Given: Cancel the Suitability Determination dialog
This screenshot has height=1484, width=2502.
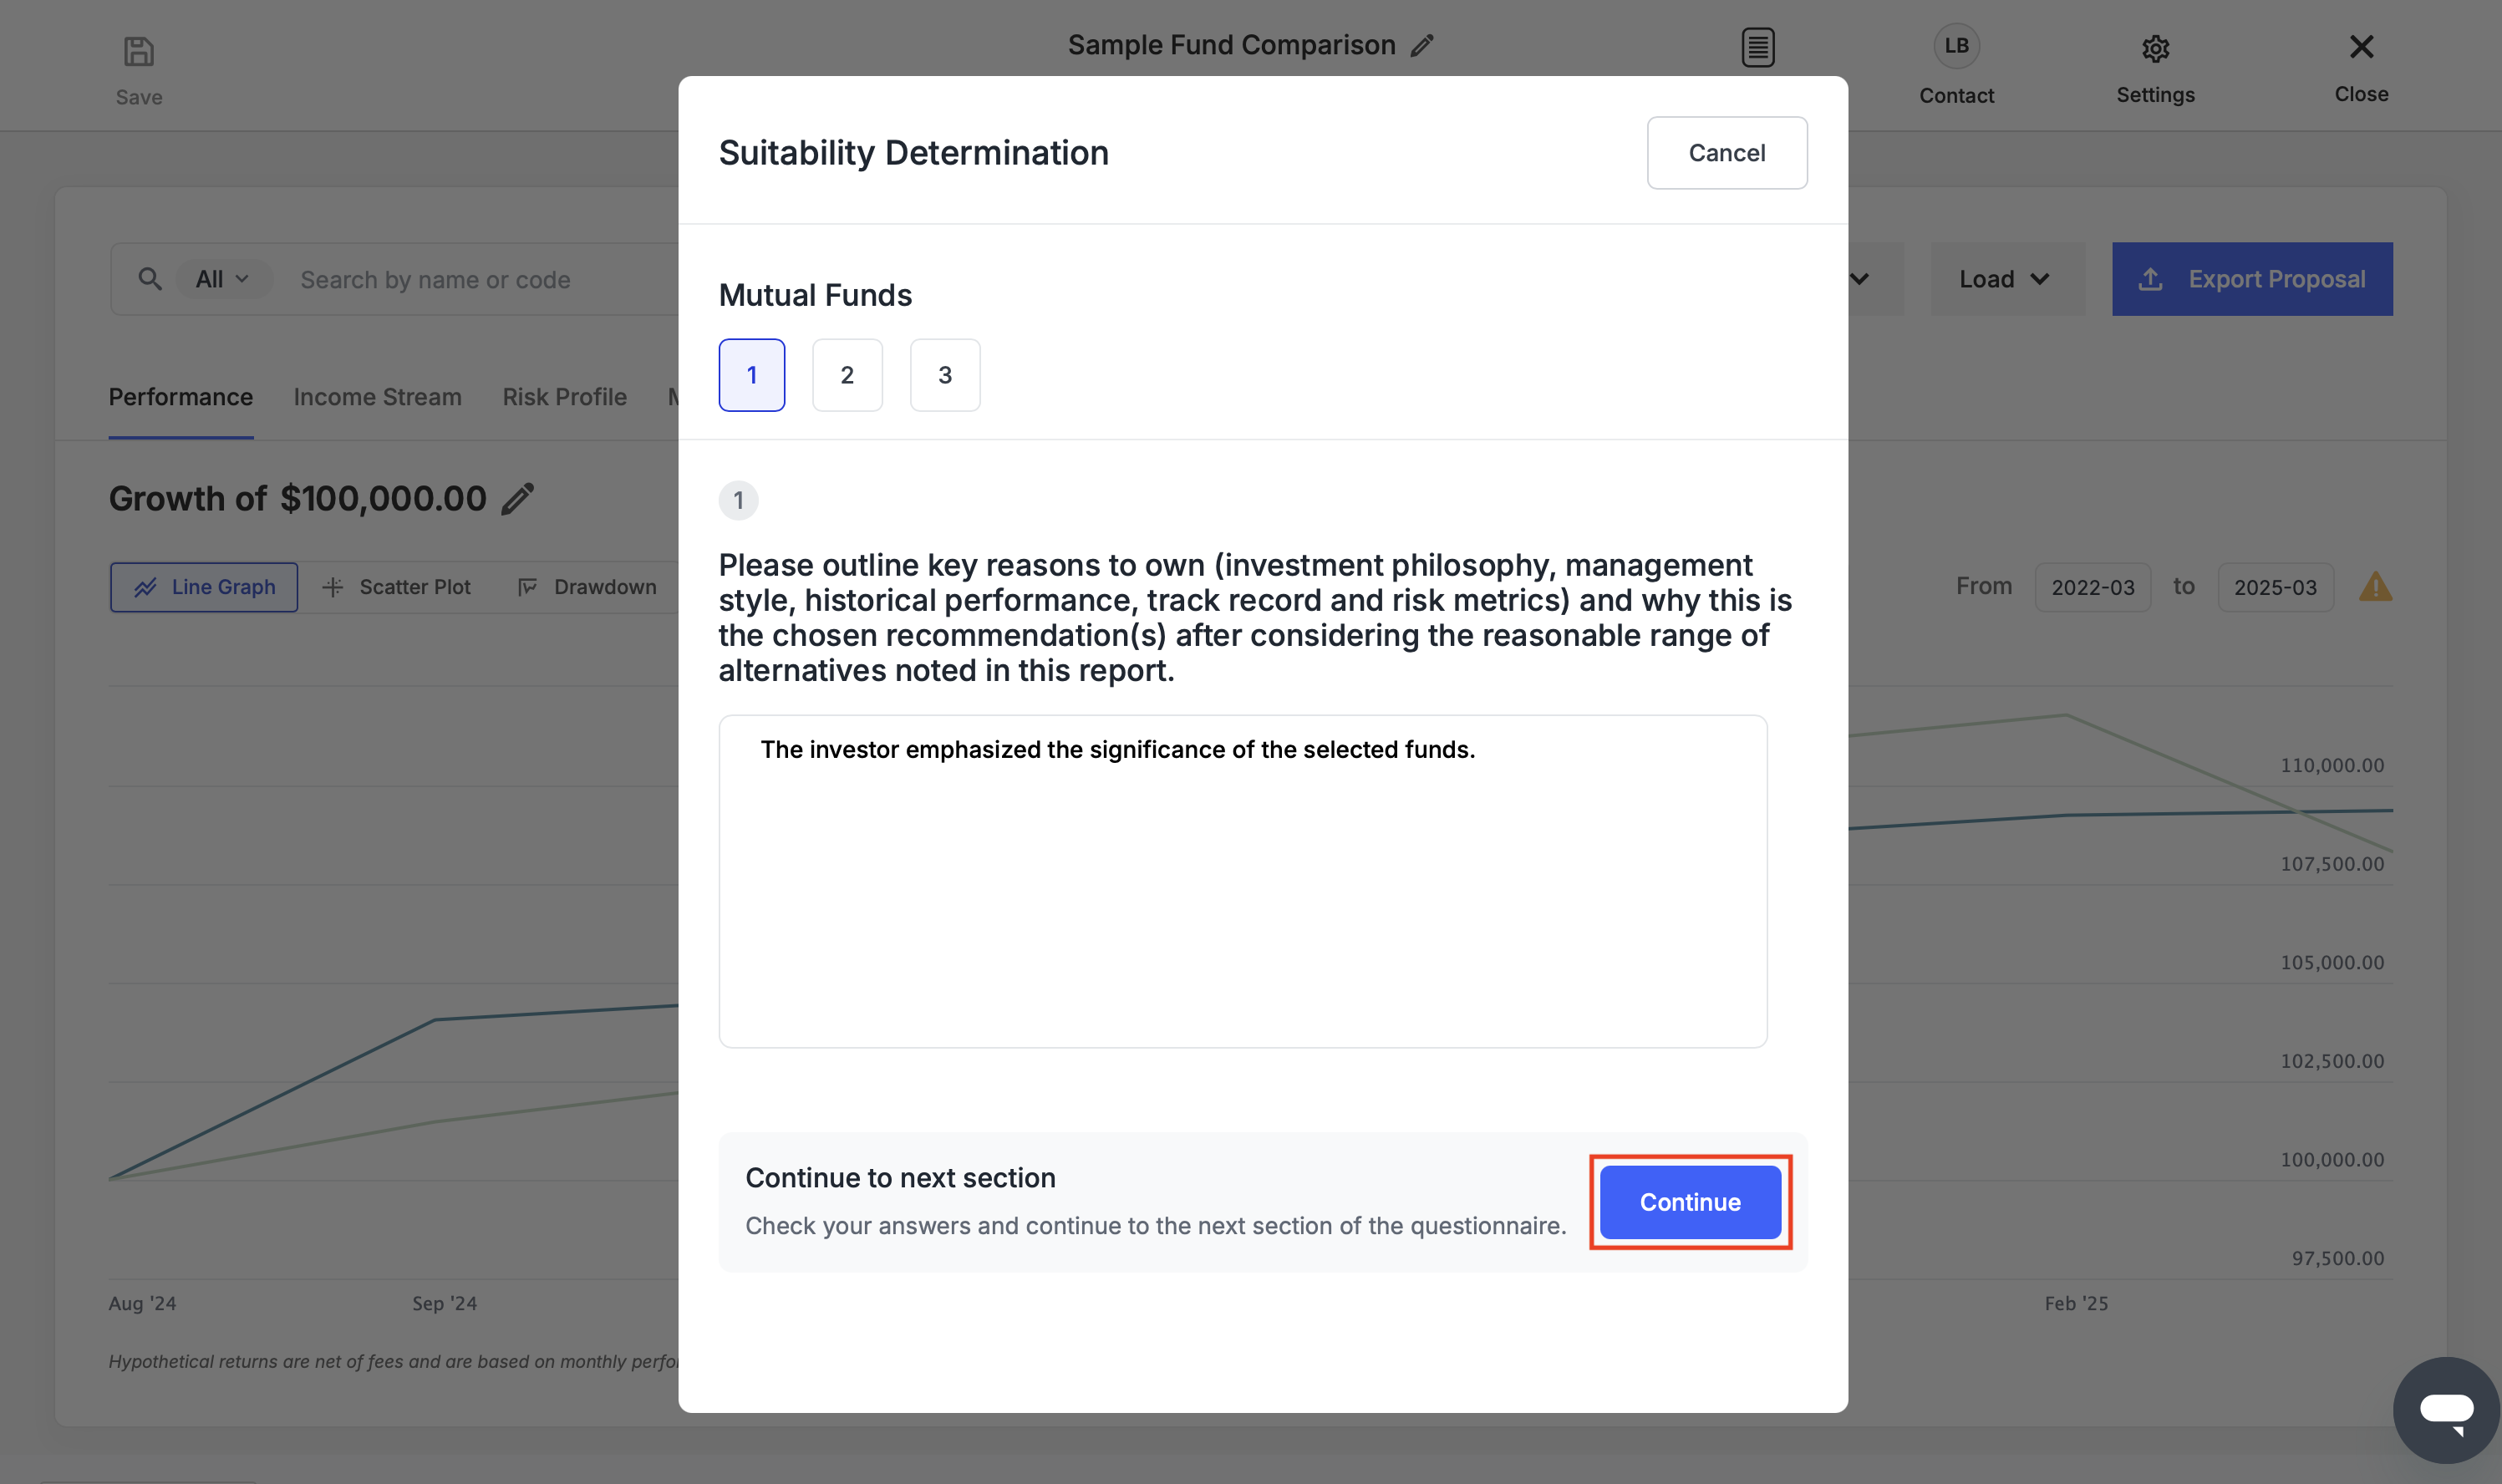Looking at the screenshot, I should (1727, 153).
